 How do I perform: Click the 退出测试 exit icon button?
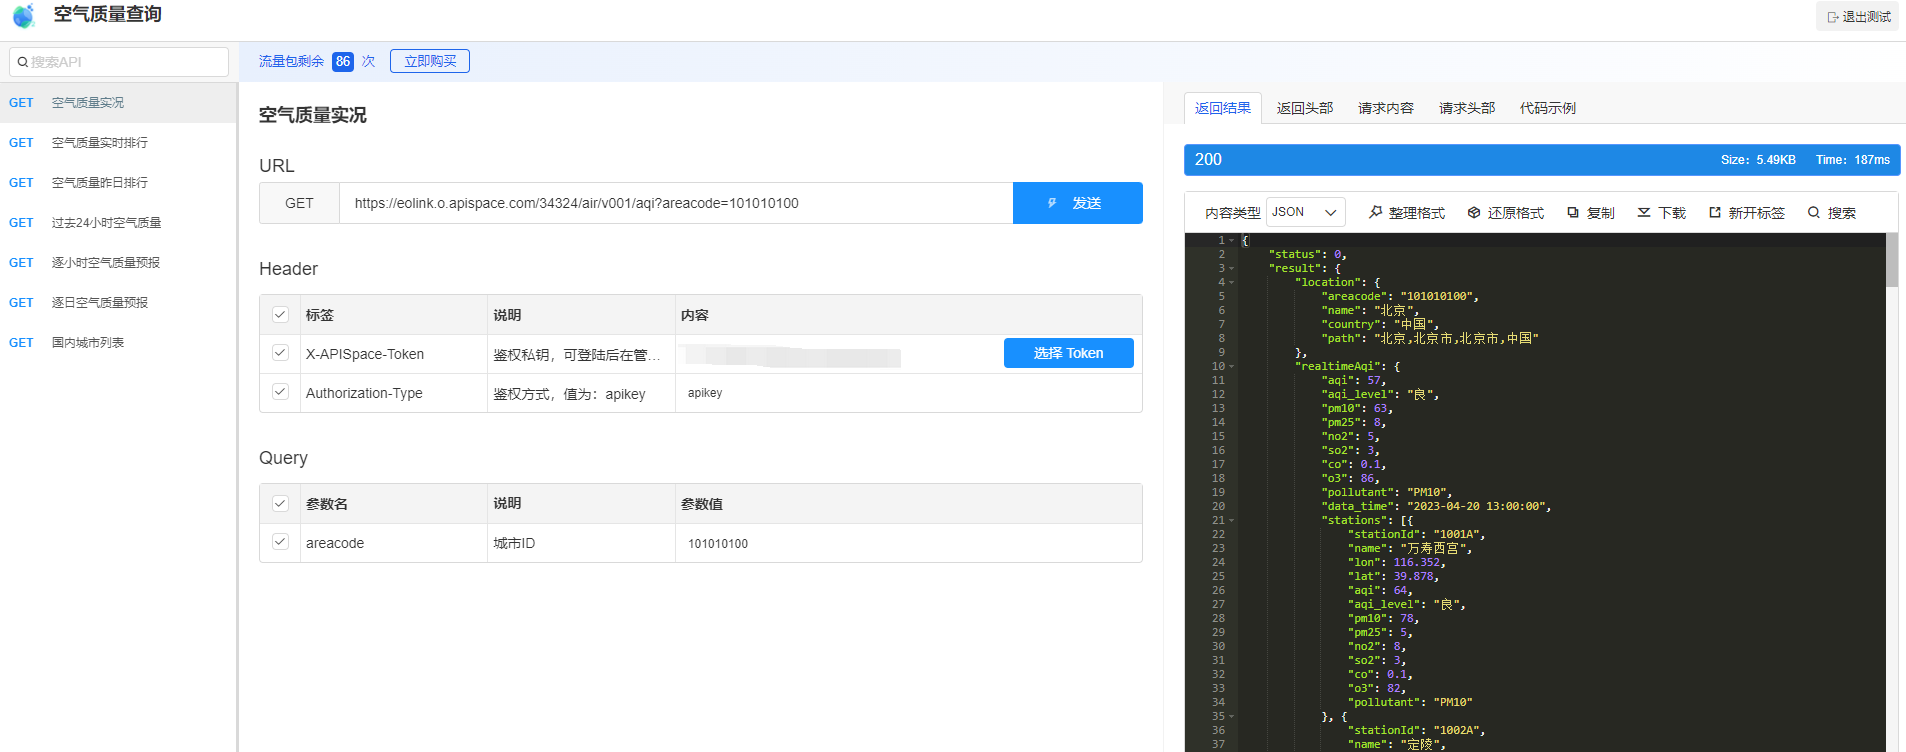1858,16
